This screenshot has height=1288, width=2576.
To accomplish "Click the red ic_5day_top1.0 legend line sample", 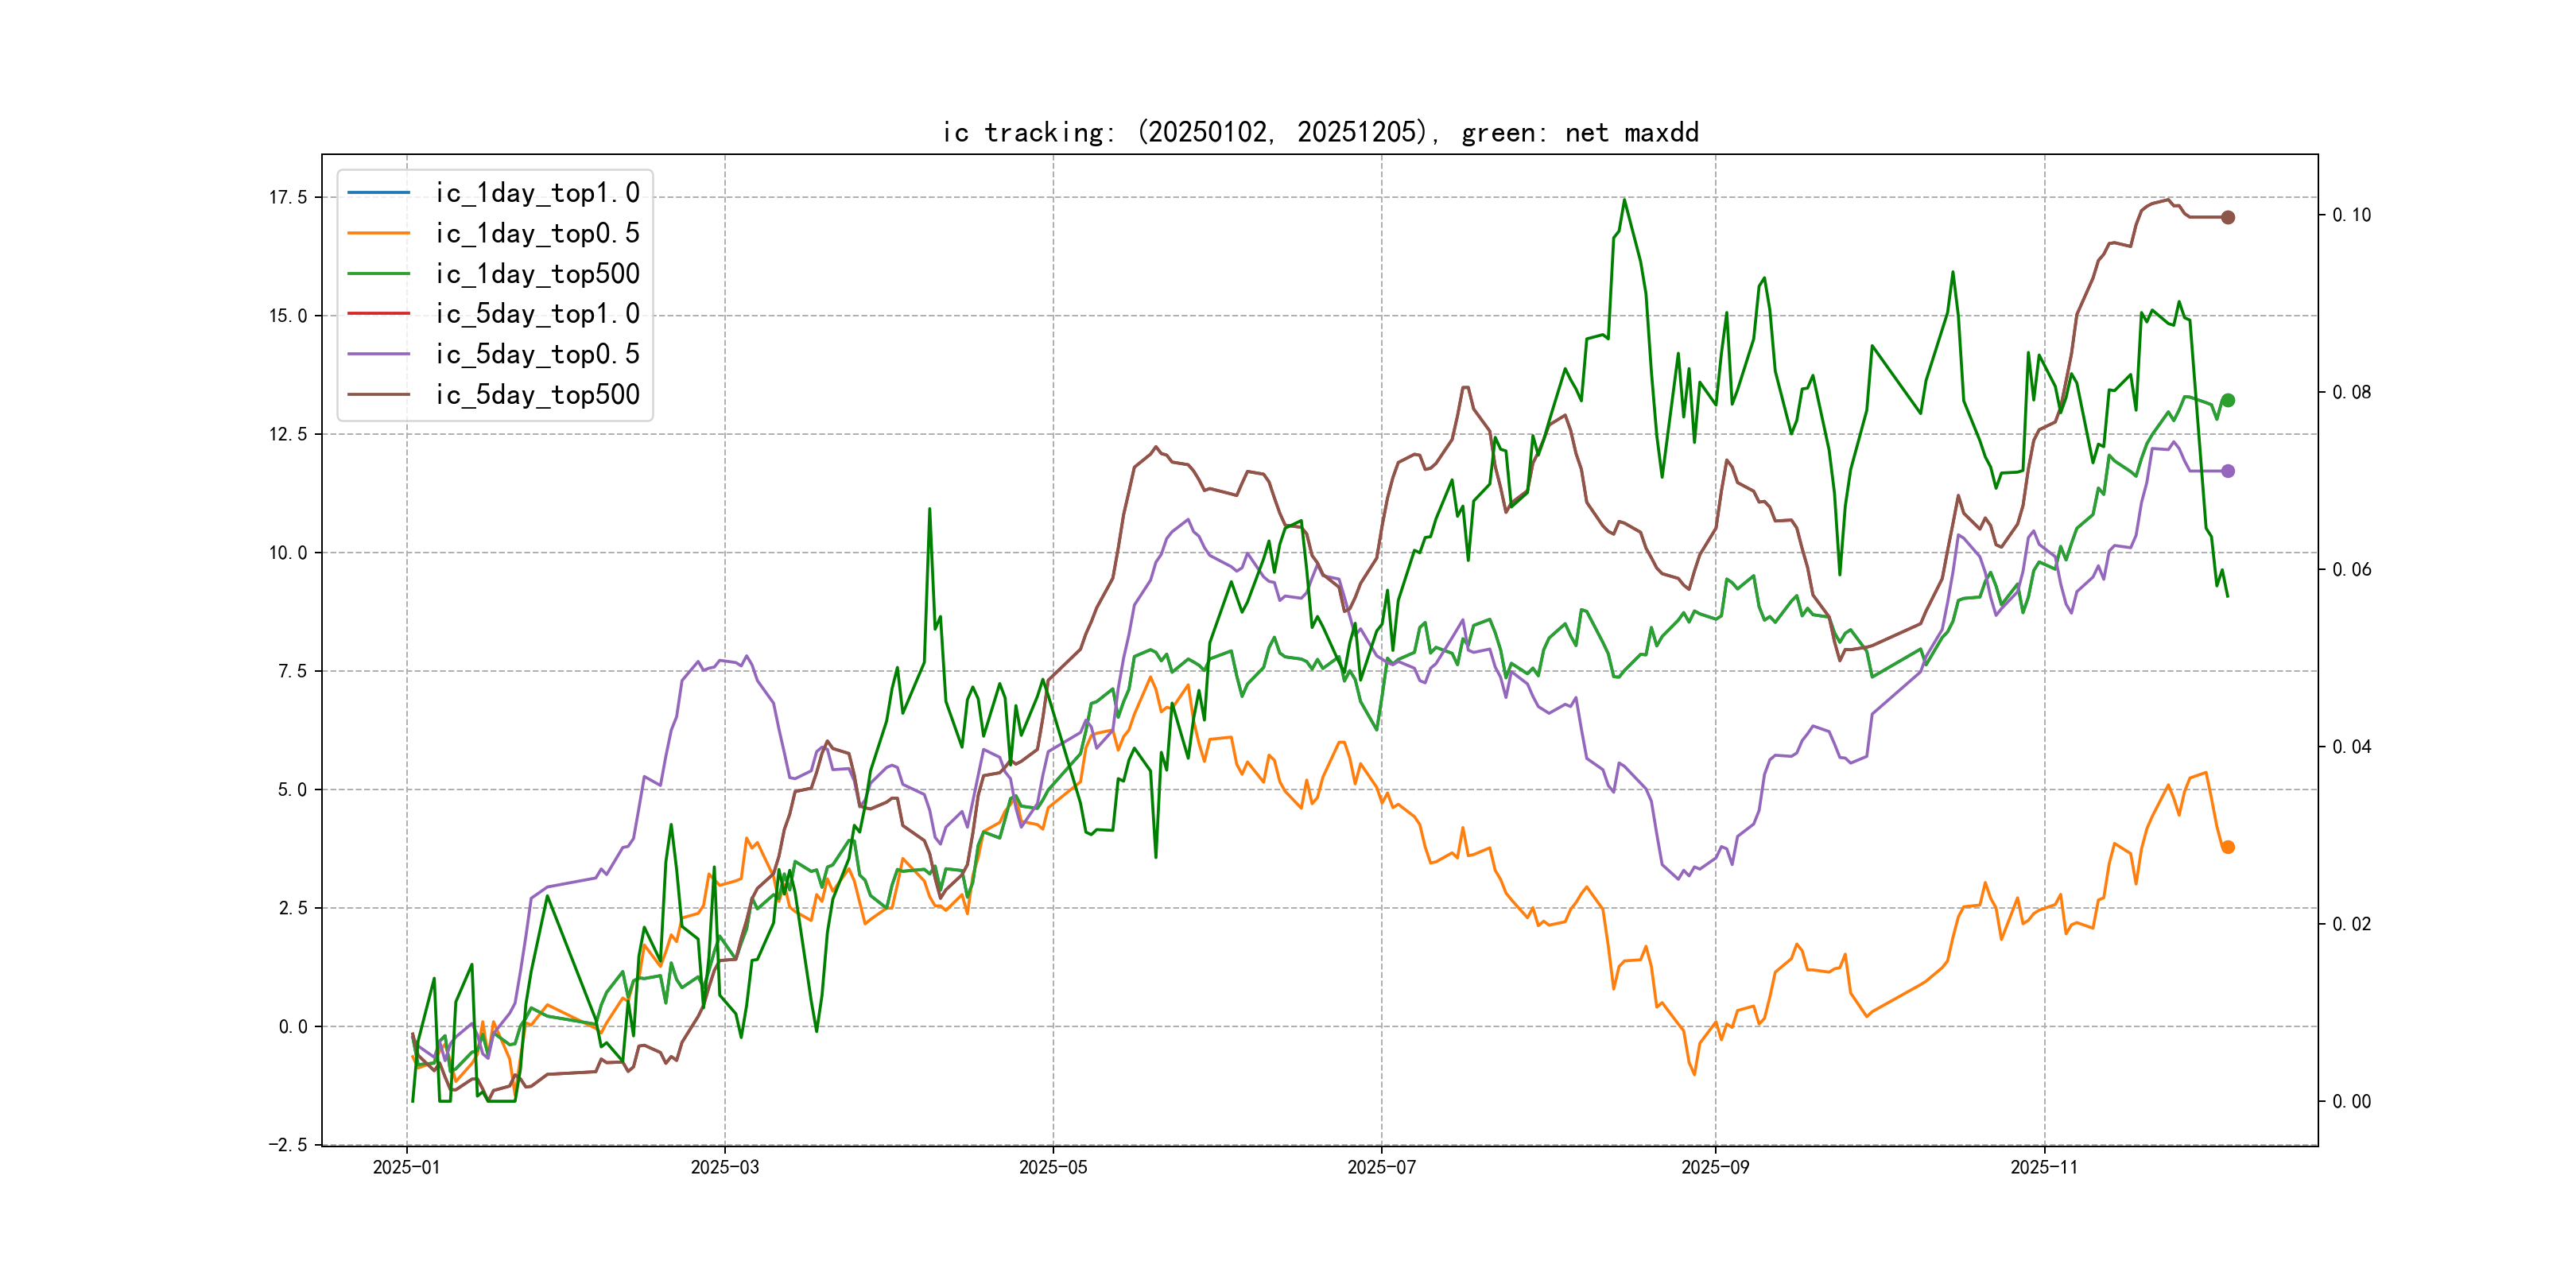I will pyautogui.click(x=378, y=313).
